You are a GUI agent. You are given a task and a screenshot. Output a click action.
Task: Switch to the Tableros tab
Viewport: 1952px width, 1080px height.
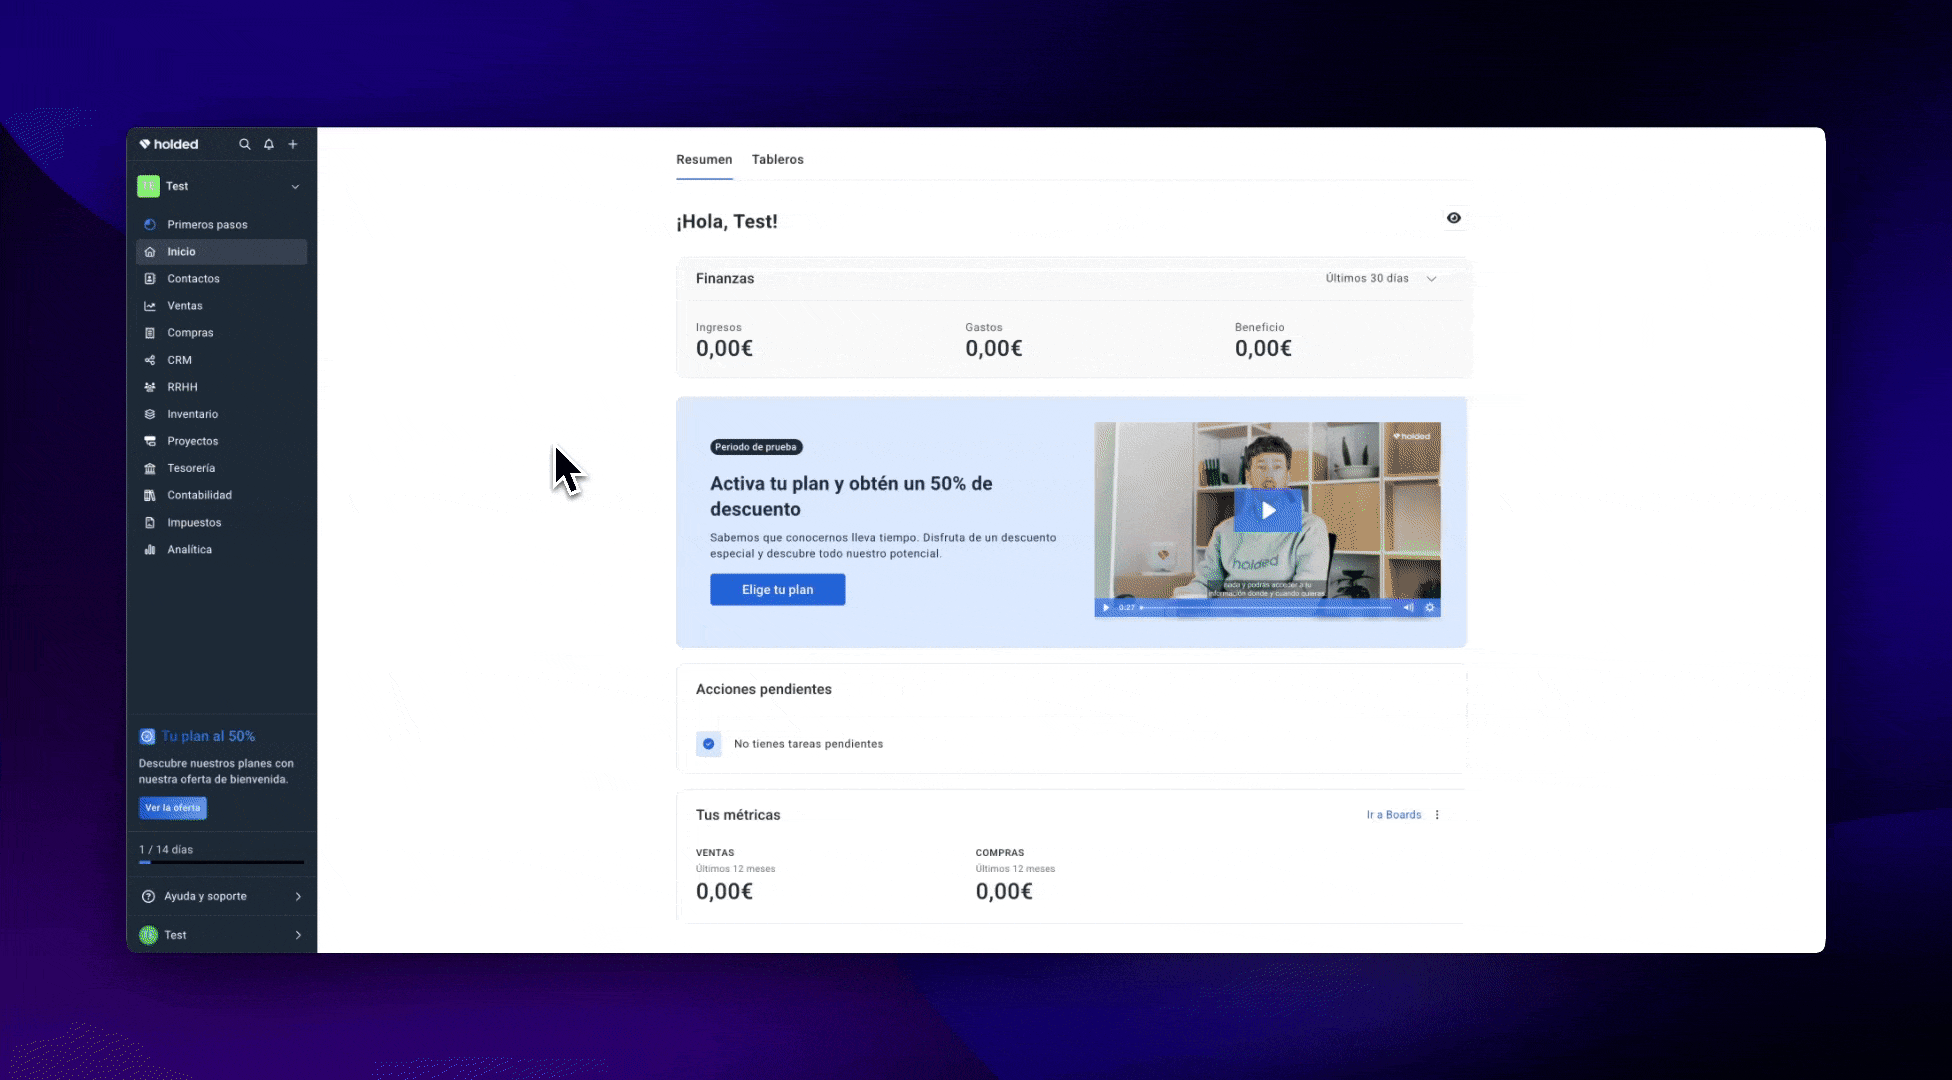(x=777, y=160)
